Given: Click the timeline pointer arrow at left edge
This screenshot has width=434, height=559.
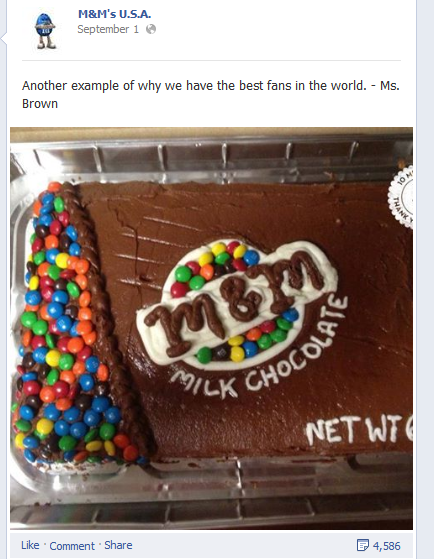Looking at the screenshot, I should click(x=3, y=38).
